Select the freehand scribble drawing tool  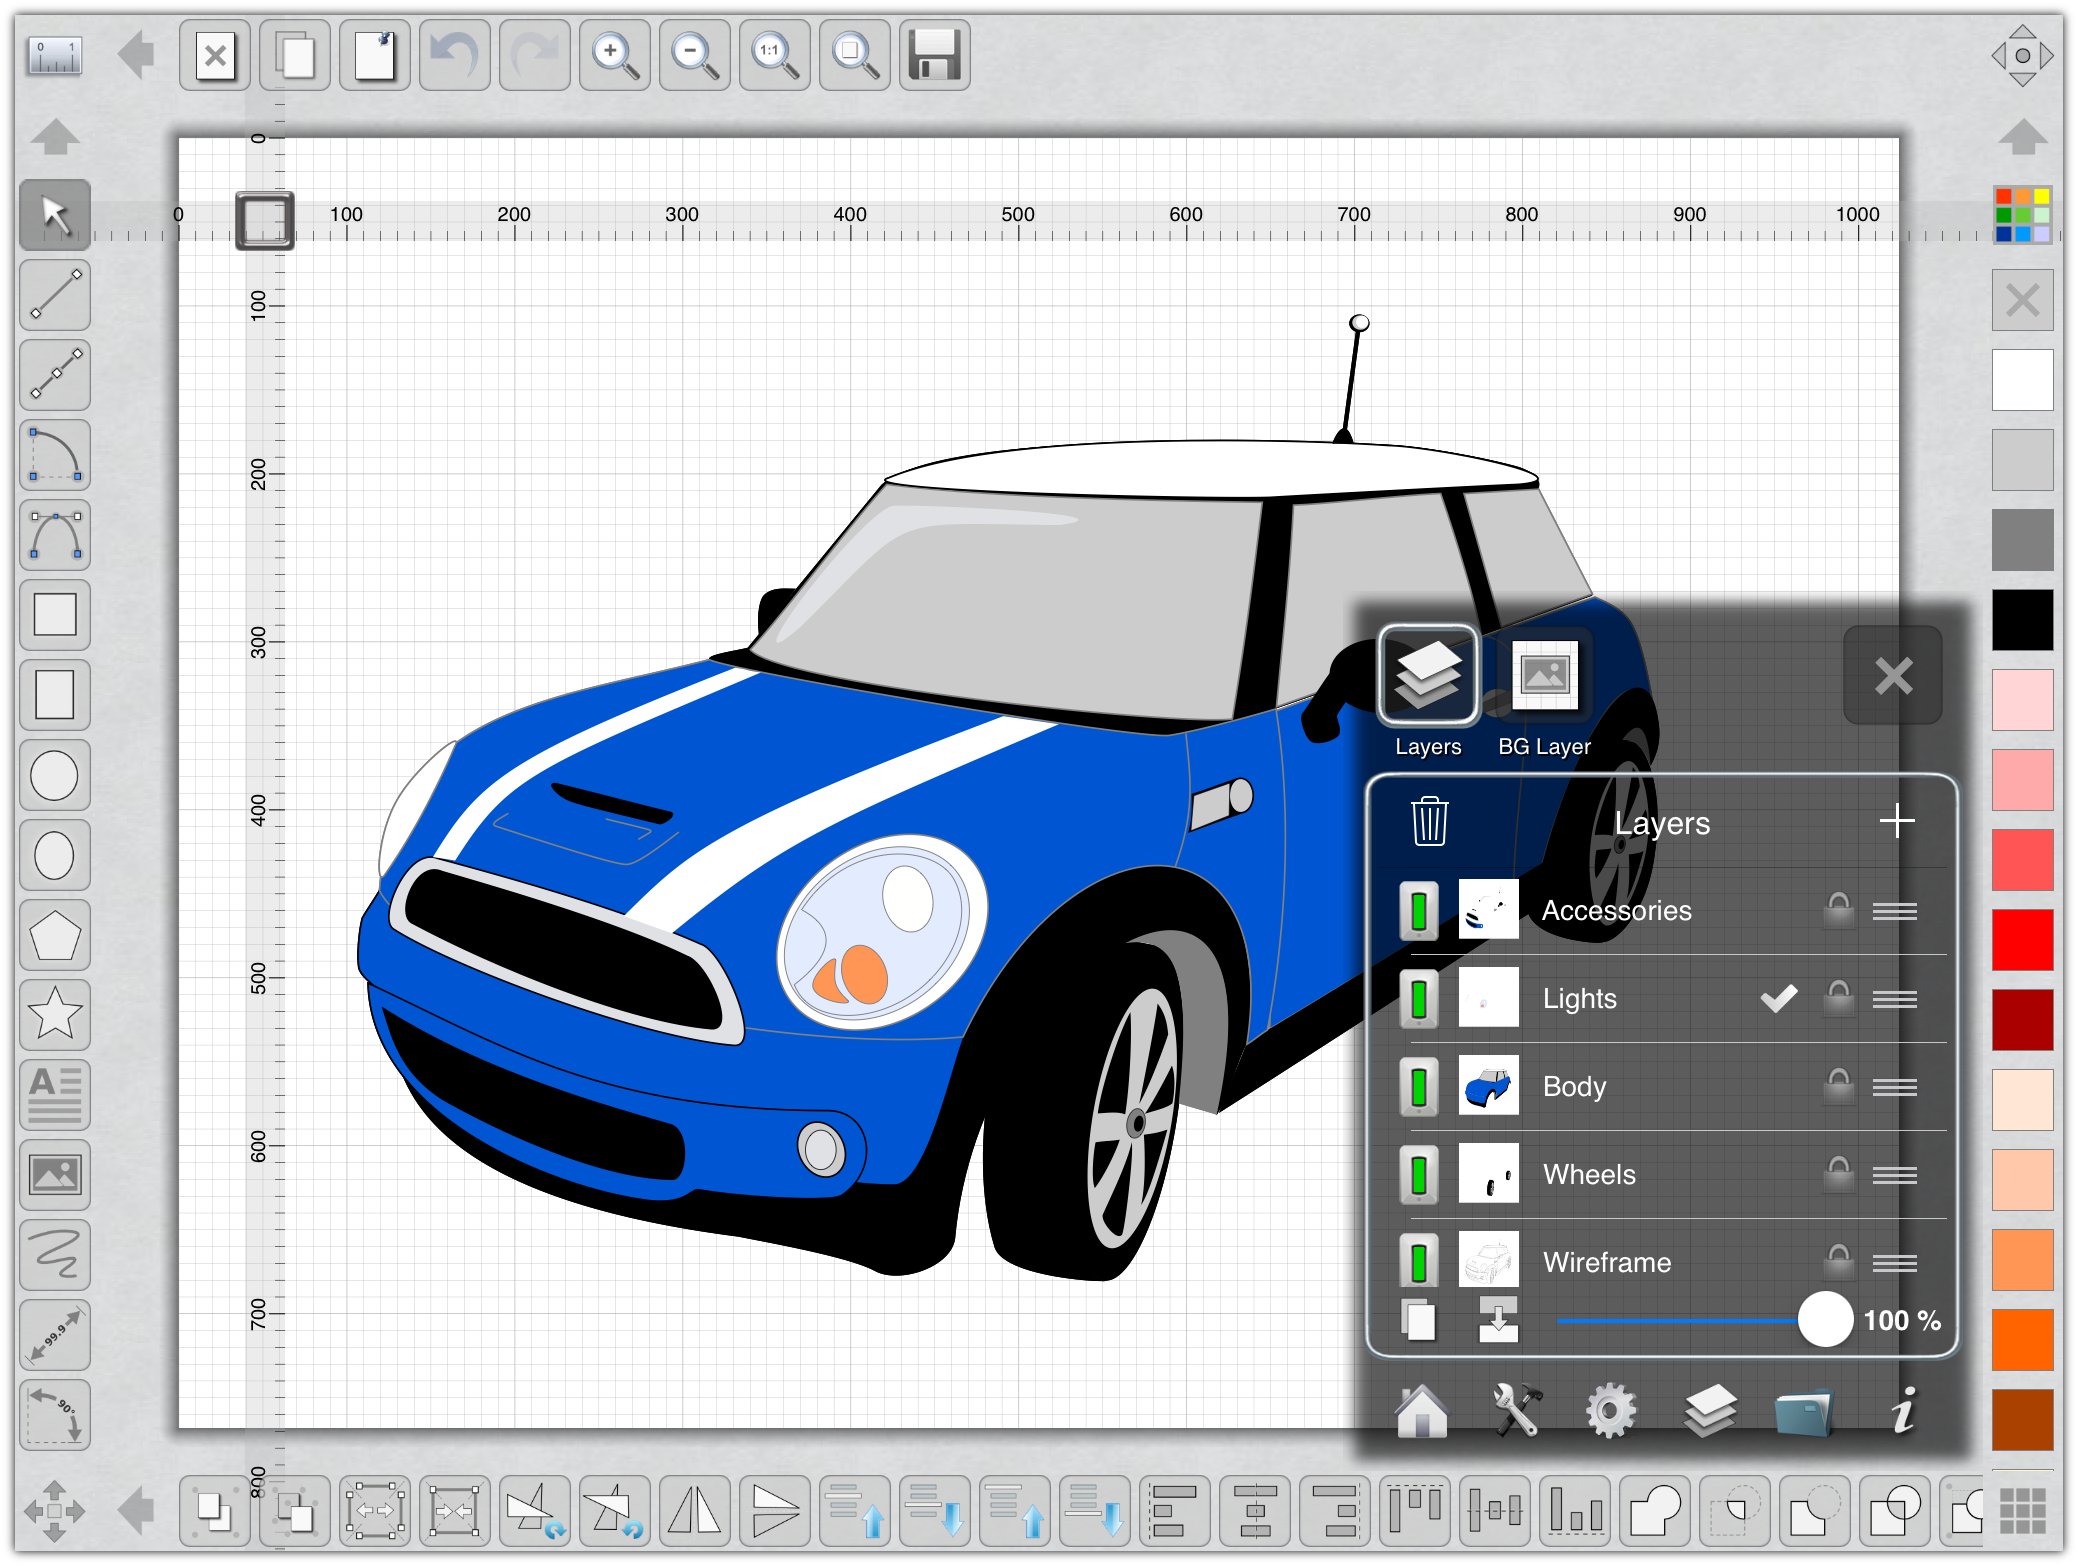click(x=55, y=1254)
